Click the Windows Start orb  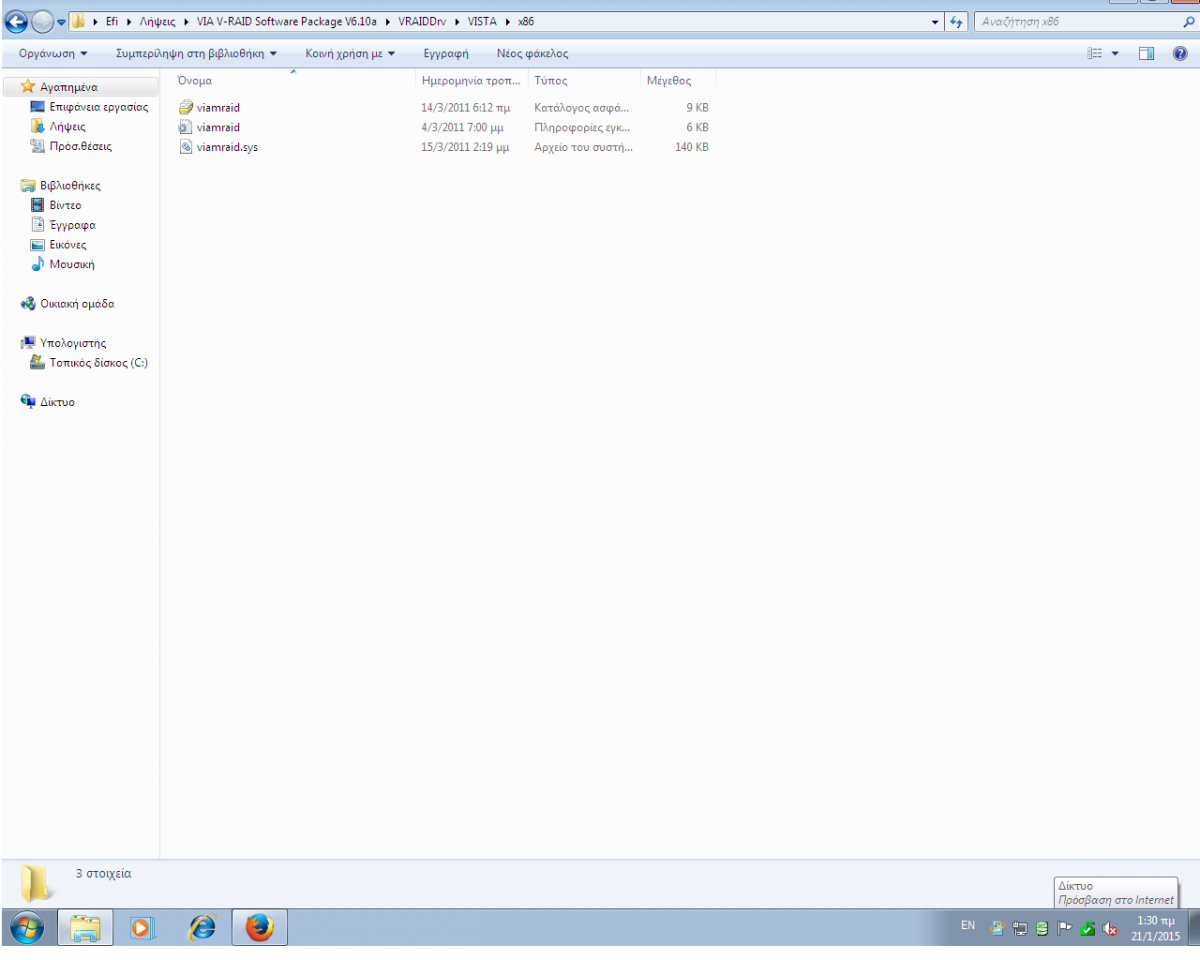tap(27, 928)
